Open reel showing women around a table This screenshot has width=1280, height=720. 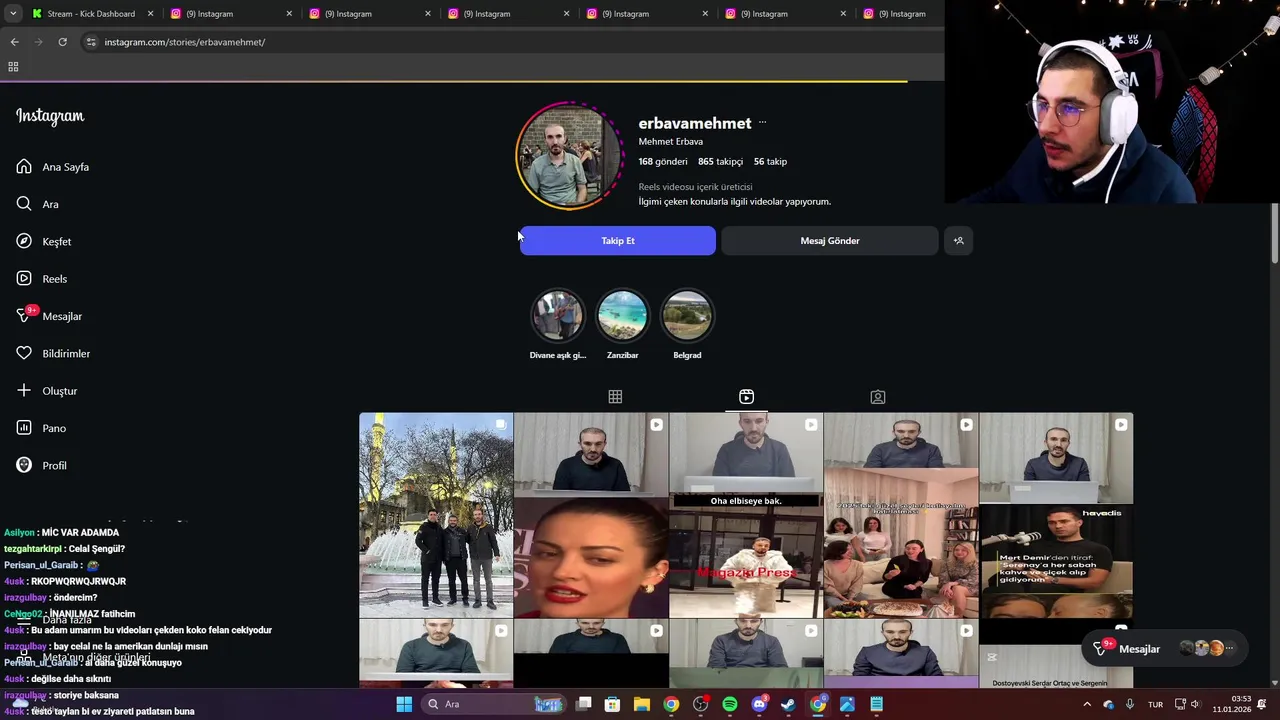click(x=901, y=515)
